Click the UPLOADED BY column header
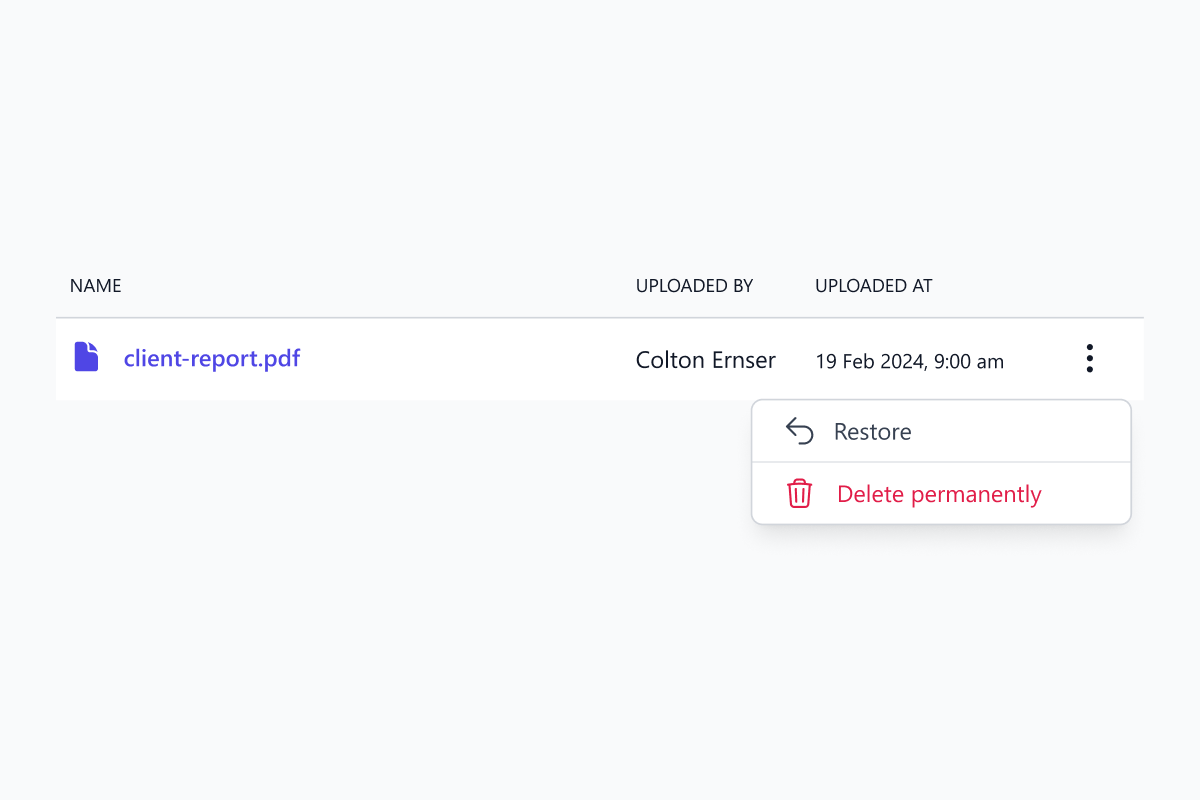 694,286
